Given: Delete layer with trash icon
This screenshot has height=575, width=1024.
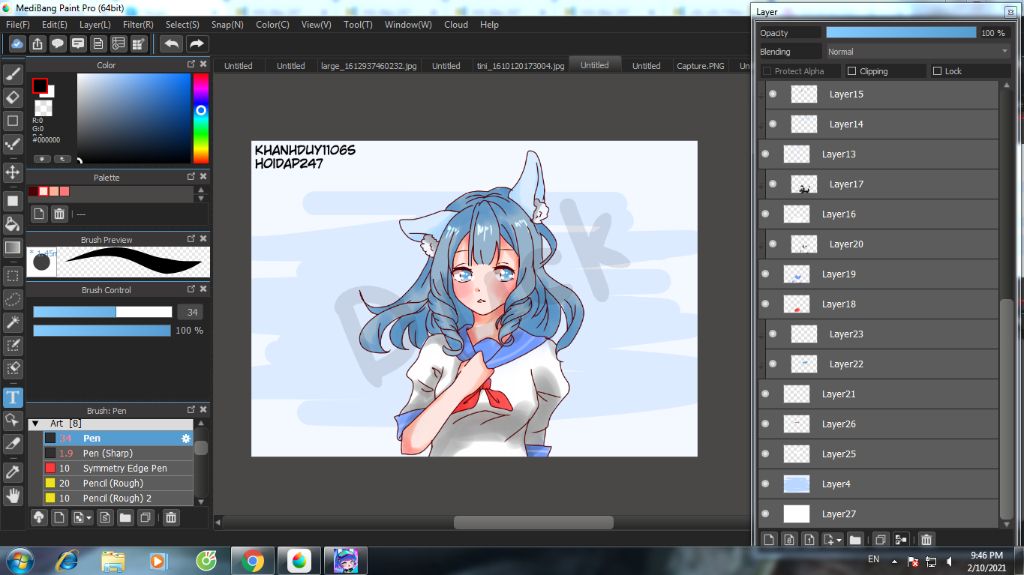Looking at the screenshot, I should 926,539.
